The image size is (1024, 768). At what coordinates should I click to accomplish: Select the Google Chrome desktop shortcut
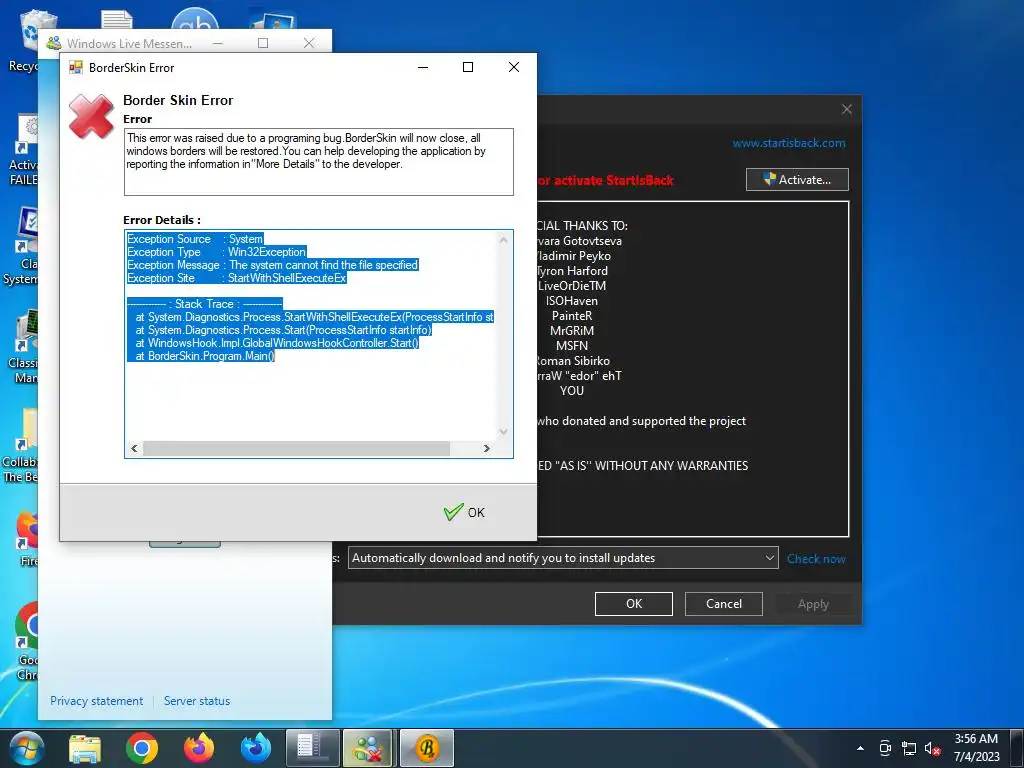[x=25, y=641]
